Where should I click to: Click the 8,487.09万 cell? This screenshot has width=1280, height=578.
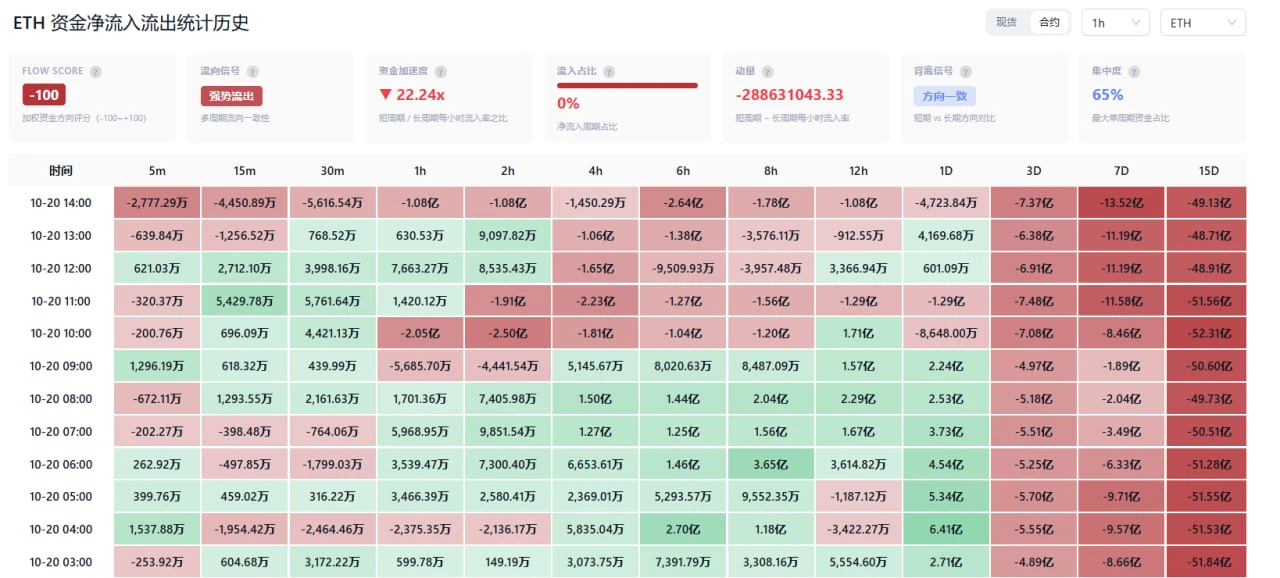click(770, 366)
